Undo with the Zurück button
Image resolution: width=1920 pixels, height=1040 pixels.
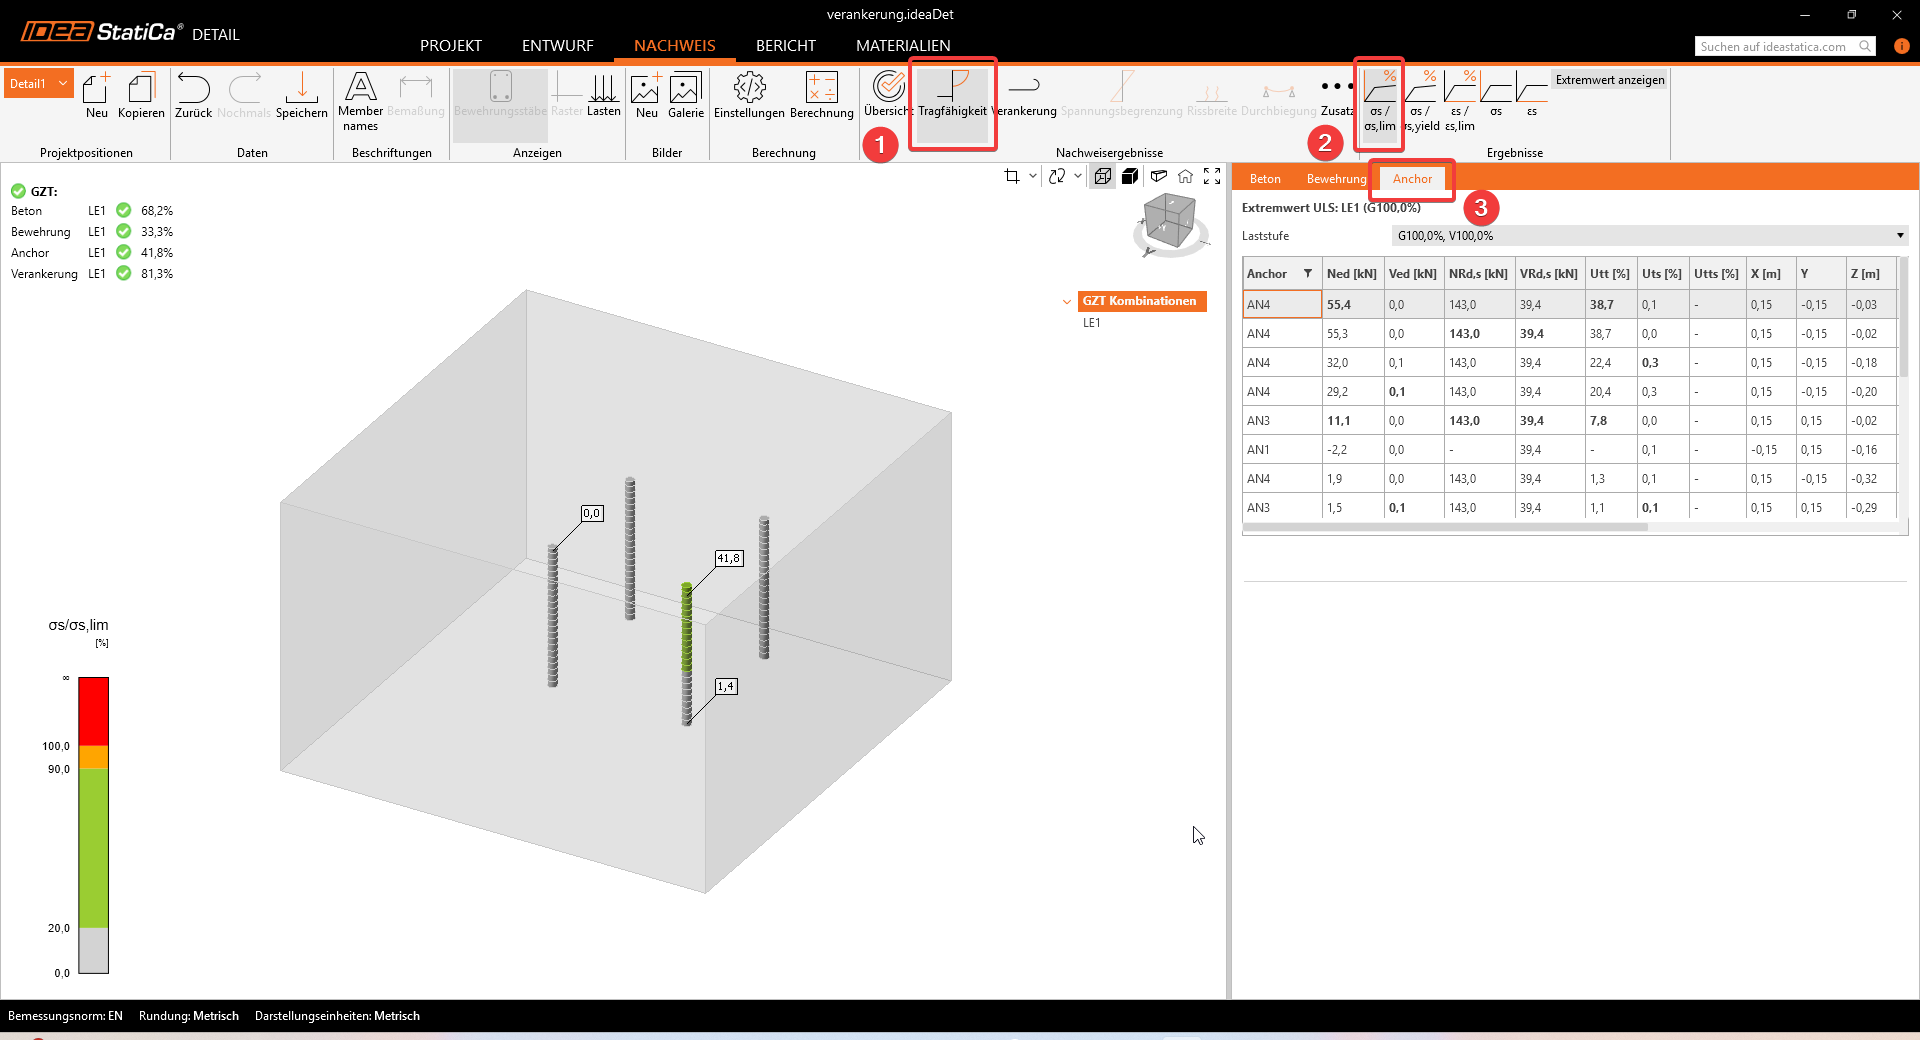(x=193, y=96)
